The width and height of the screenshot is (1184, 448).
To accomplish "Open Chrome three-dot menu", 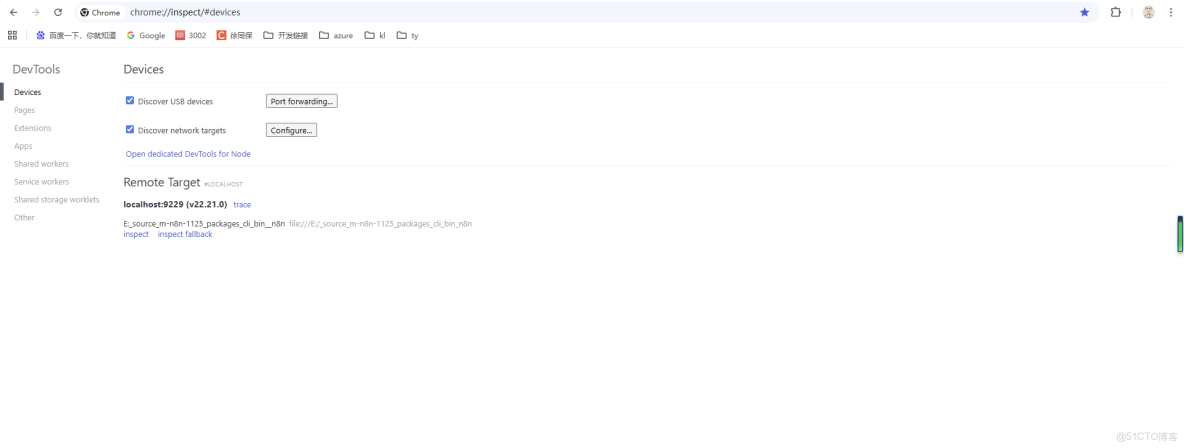I will click(x=1170, y=12).
